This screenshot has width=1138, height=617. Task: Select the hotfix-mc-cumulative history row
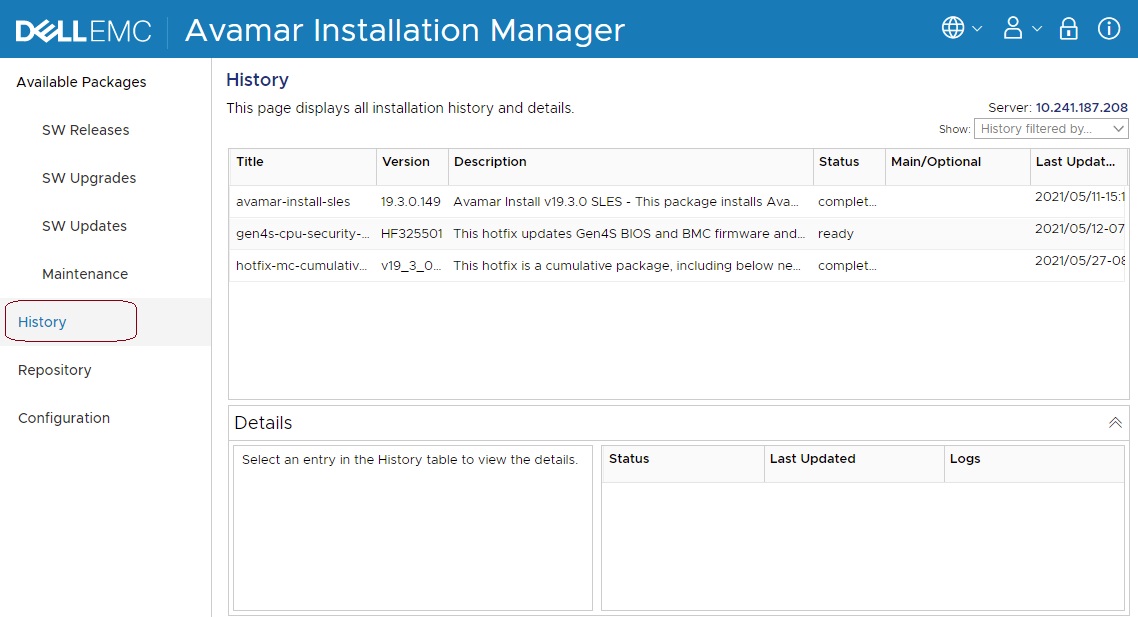point(303,266)
